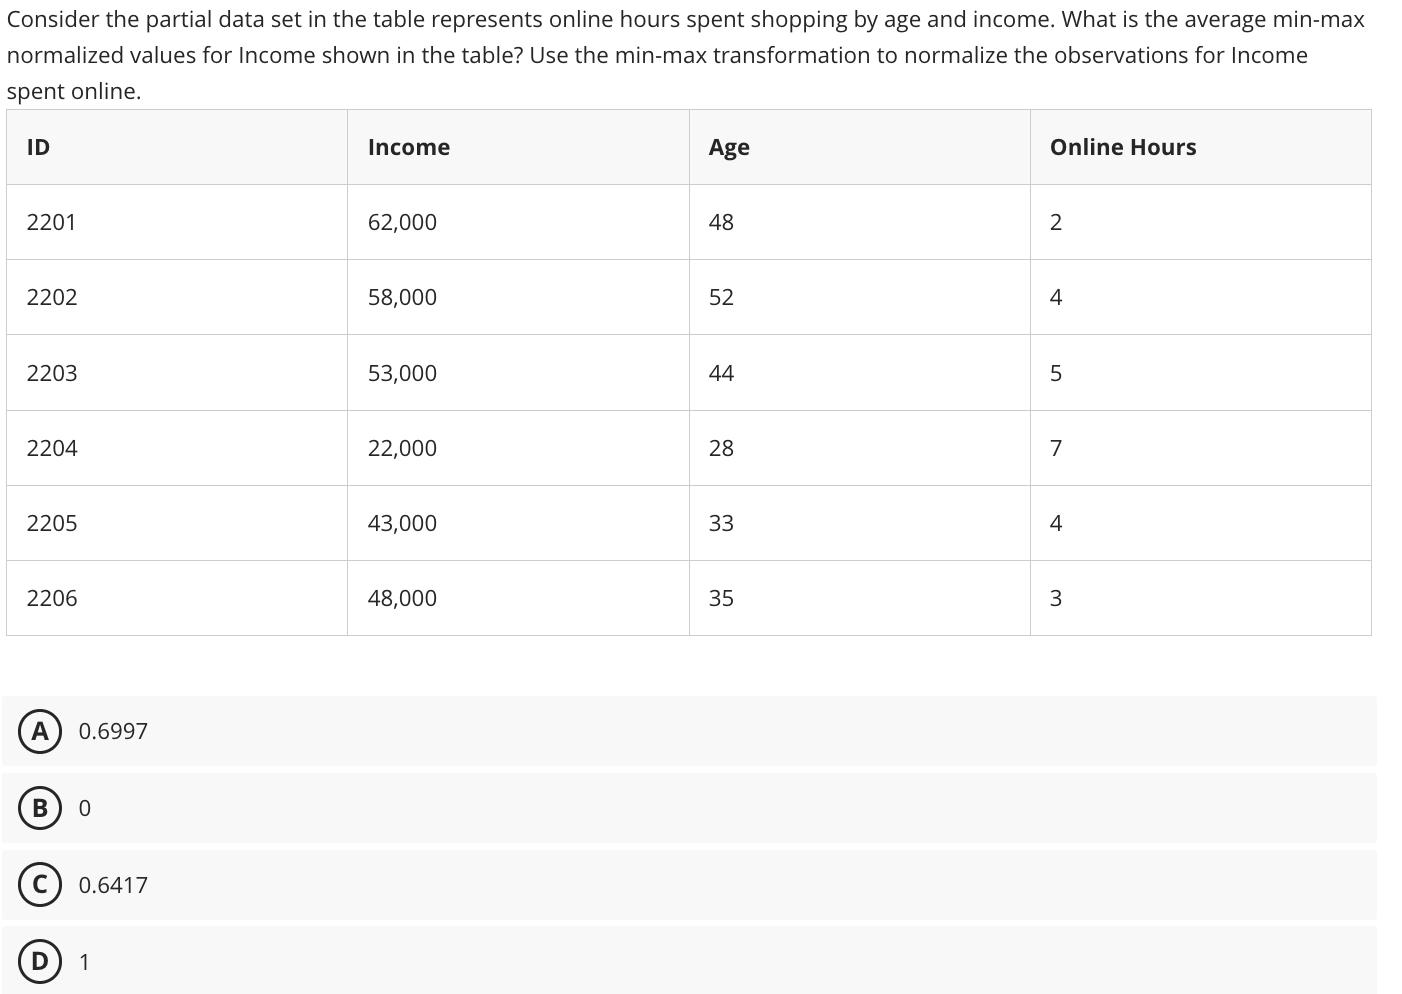Select the row with ID 2204
Screen dimensions: 1402x994
pos(52,448)
